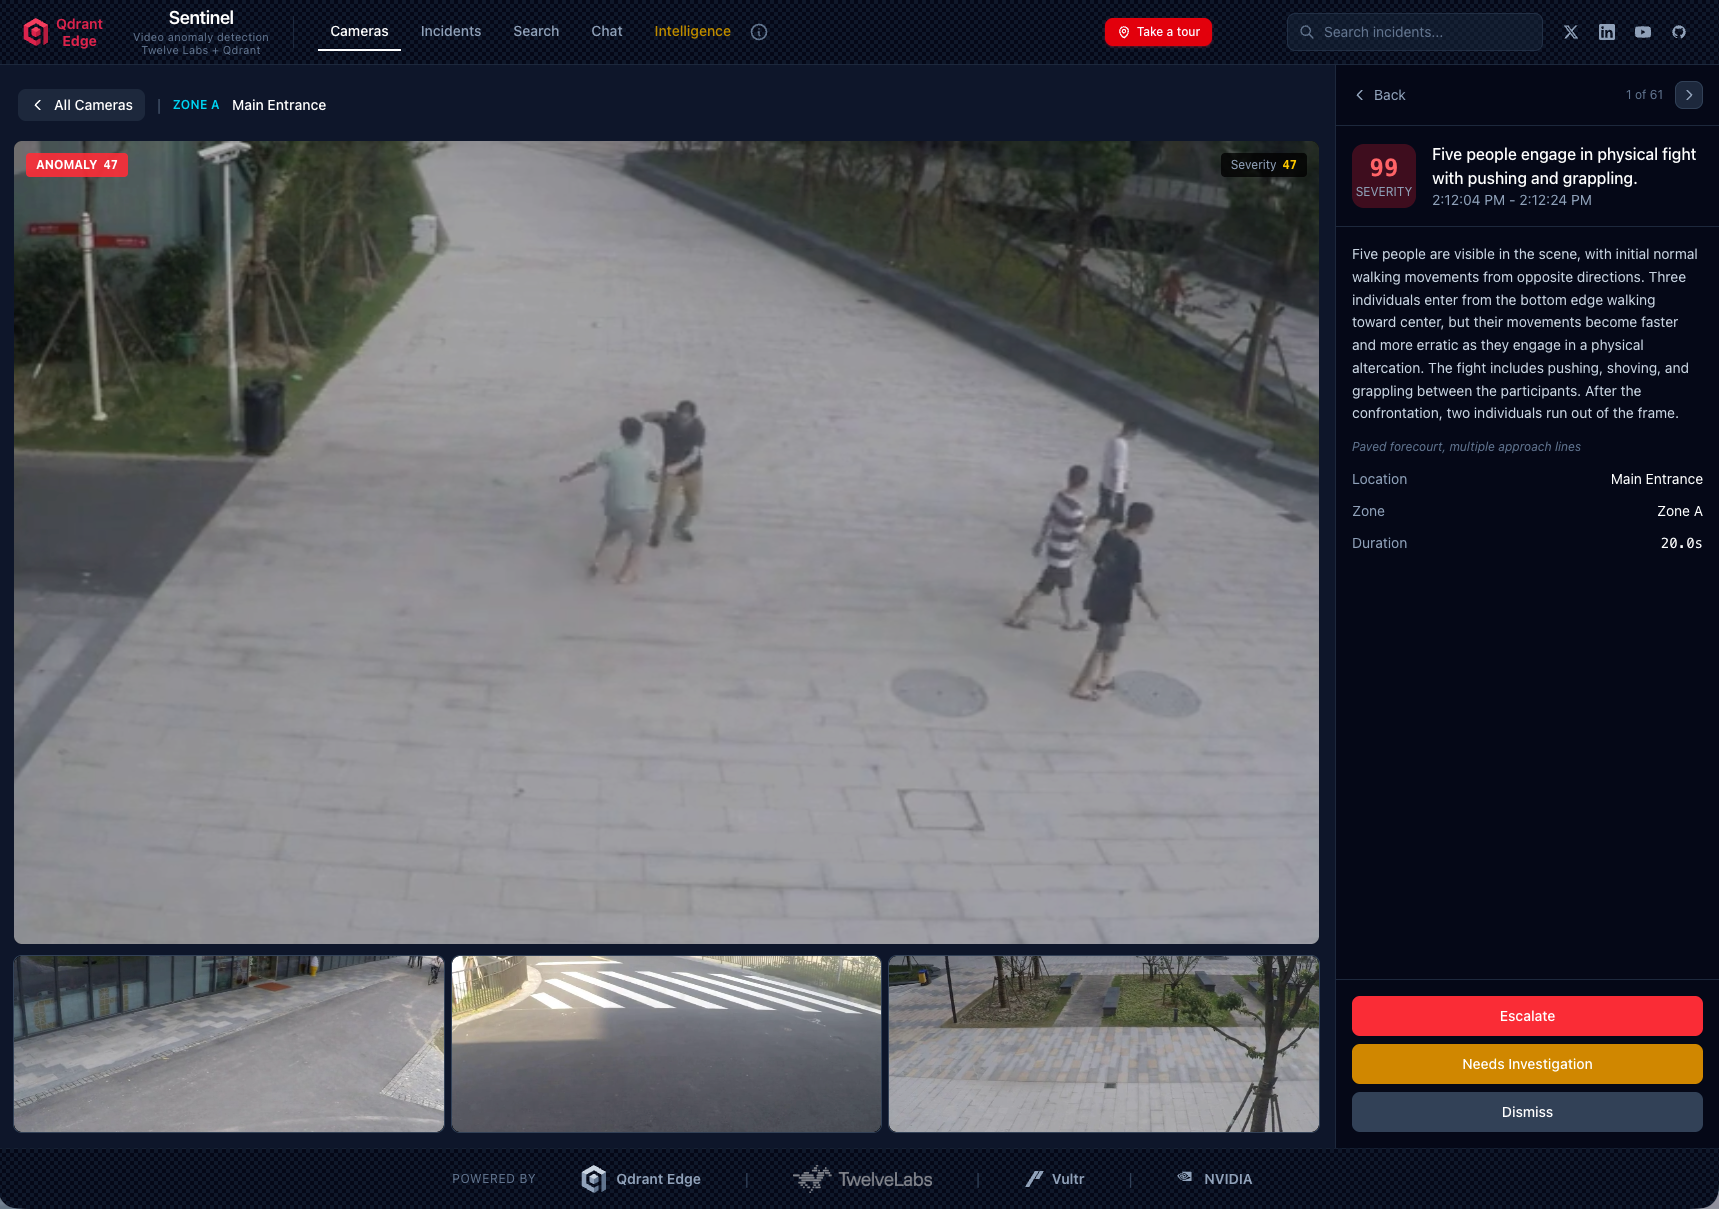Switch to the Incidents tab

tap(450, 31)
